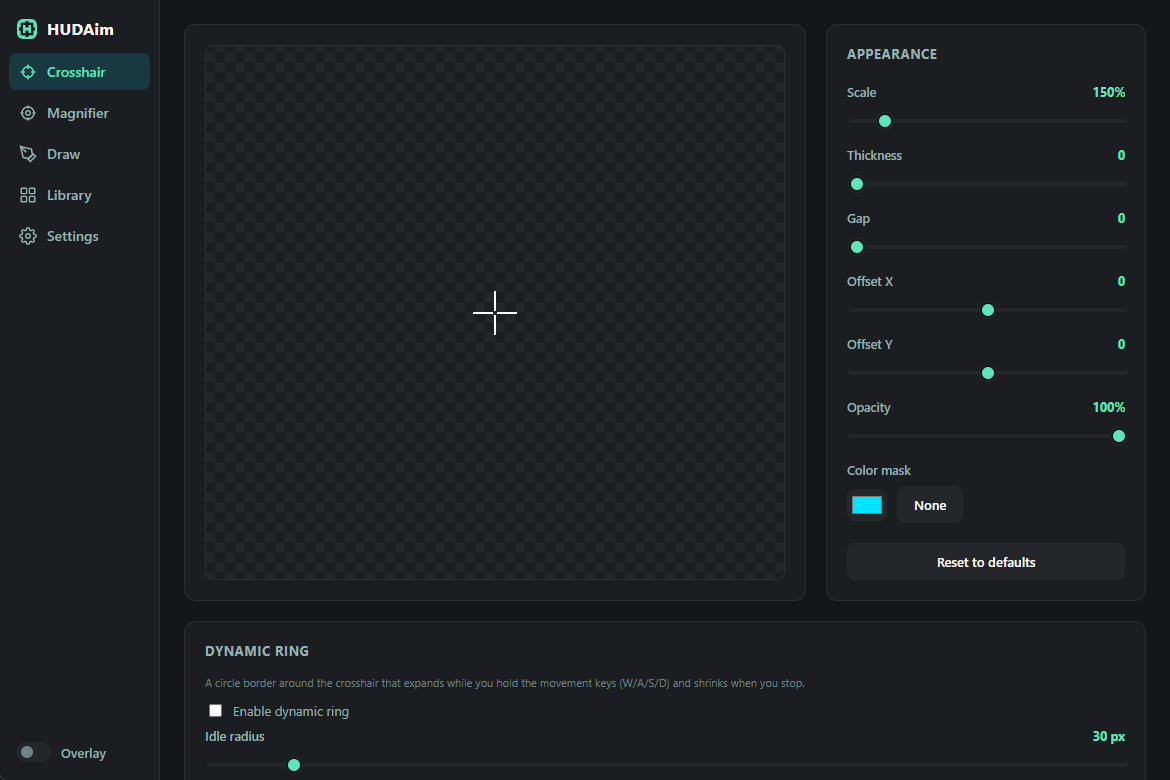The width and height of the screenshot is (1170, 780).
Task: Click the Opacity slider handle
Action: 1119,436
